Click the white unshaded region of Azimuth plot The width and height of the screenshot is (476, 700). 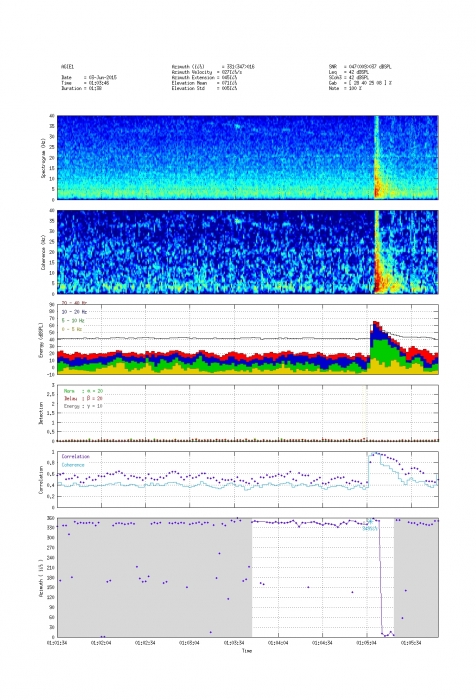click(322, 578)
